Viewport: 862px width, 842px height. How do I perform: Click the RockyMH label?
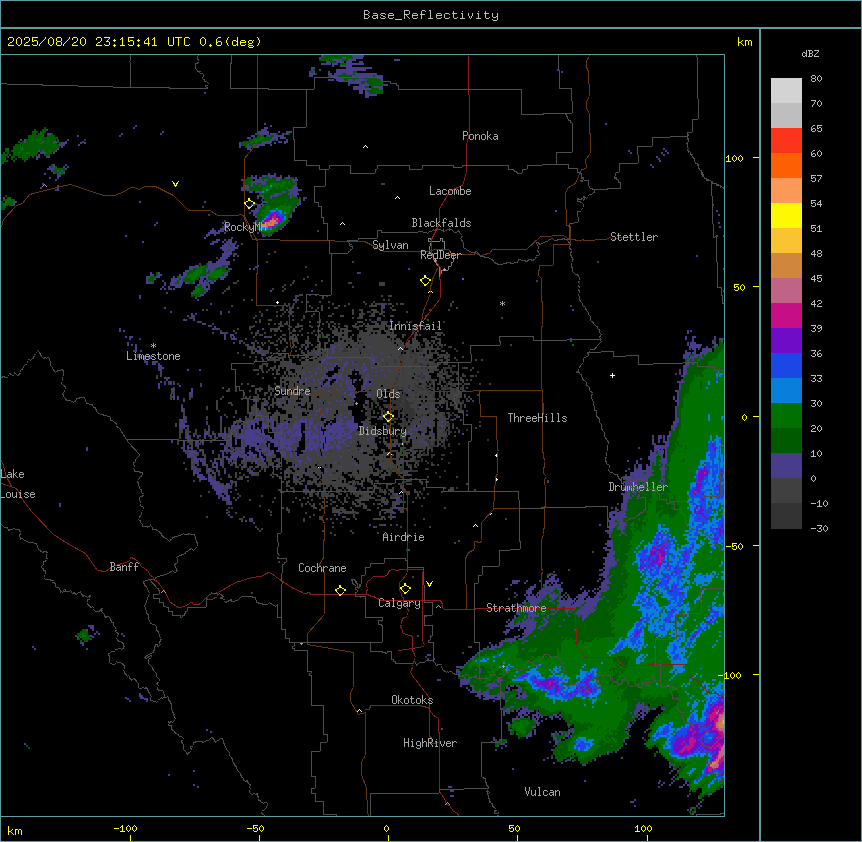(x=246, y=227)
